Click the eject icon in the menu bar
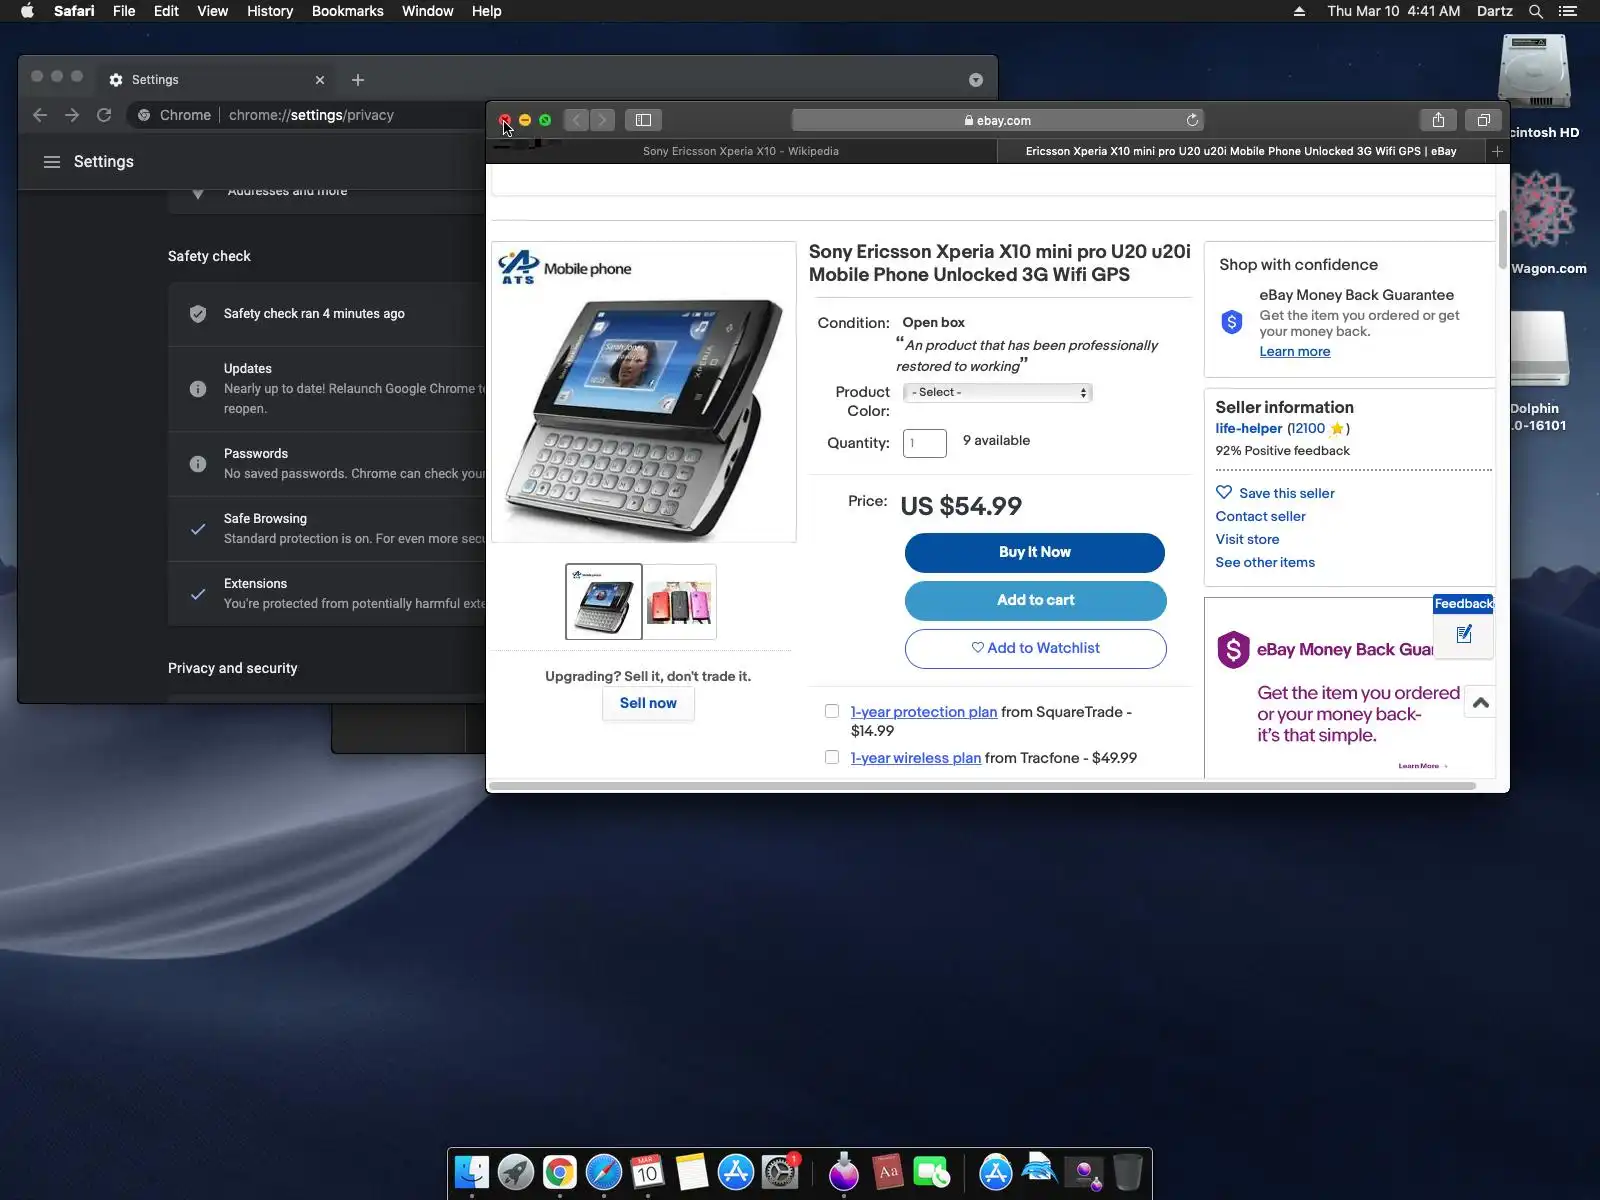The image size is (1600, 1200). (1299, 11)
